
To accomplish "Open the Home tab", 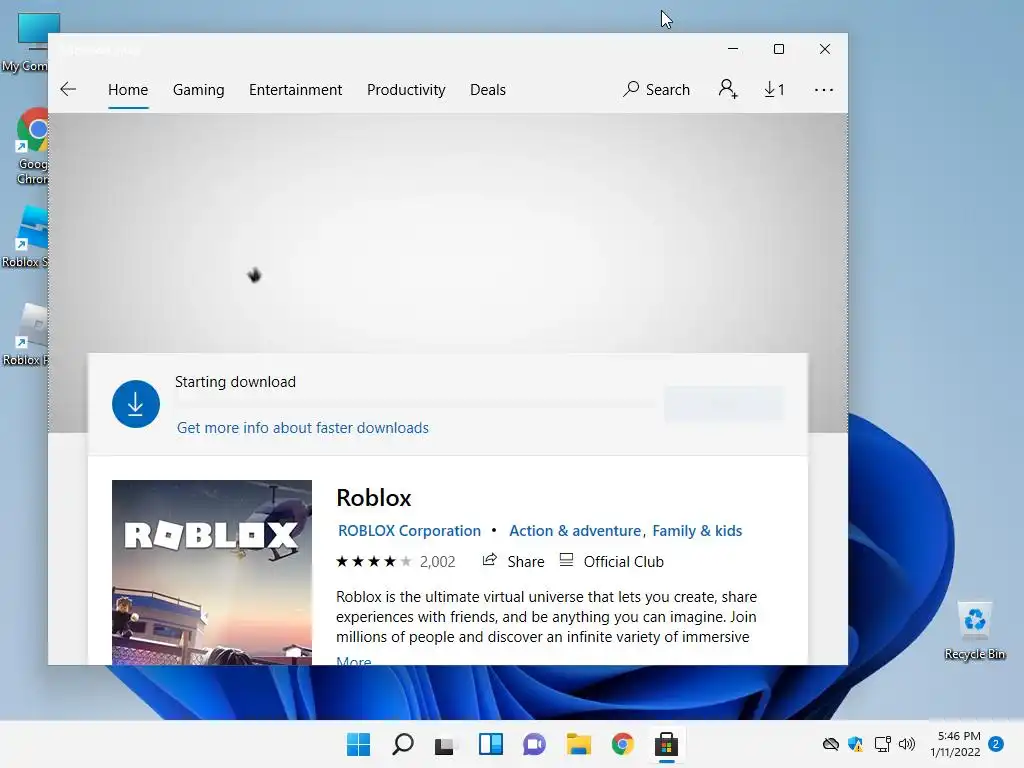I will pos(128,89).
